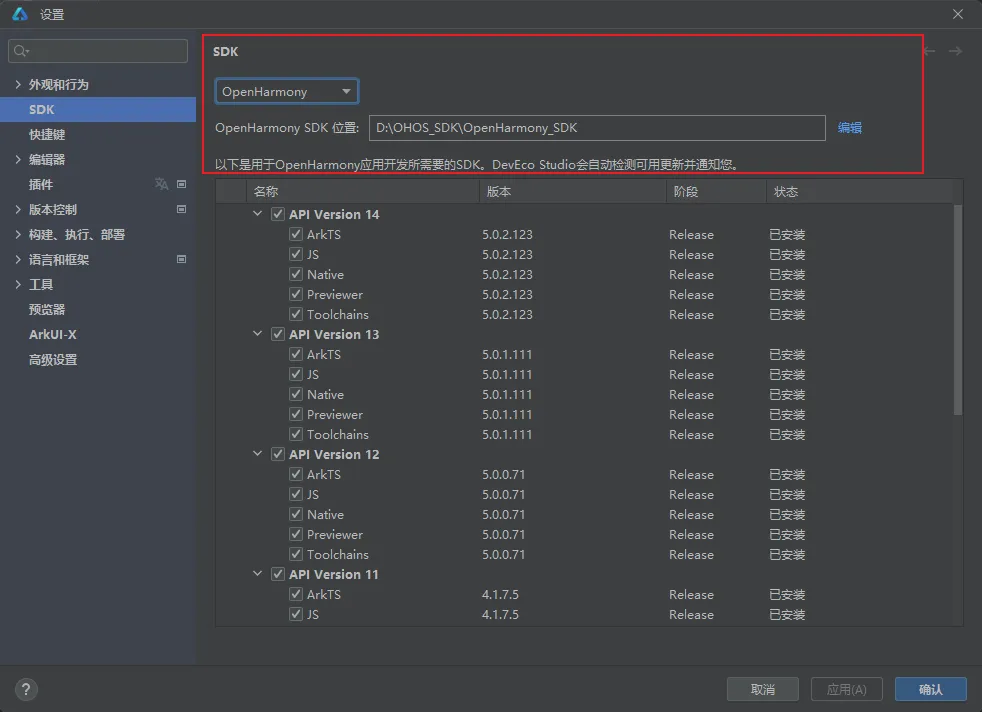
Task: Click the external window icon beside 插件
Action: (x=181, y=184)
